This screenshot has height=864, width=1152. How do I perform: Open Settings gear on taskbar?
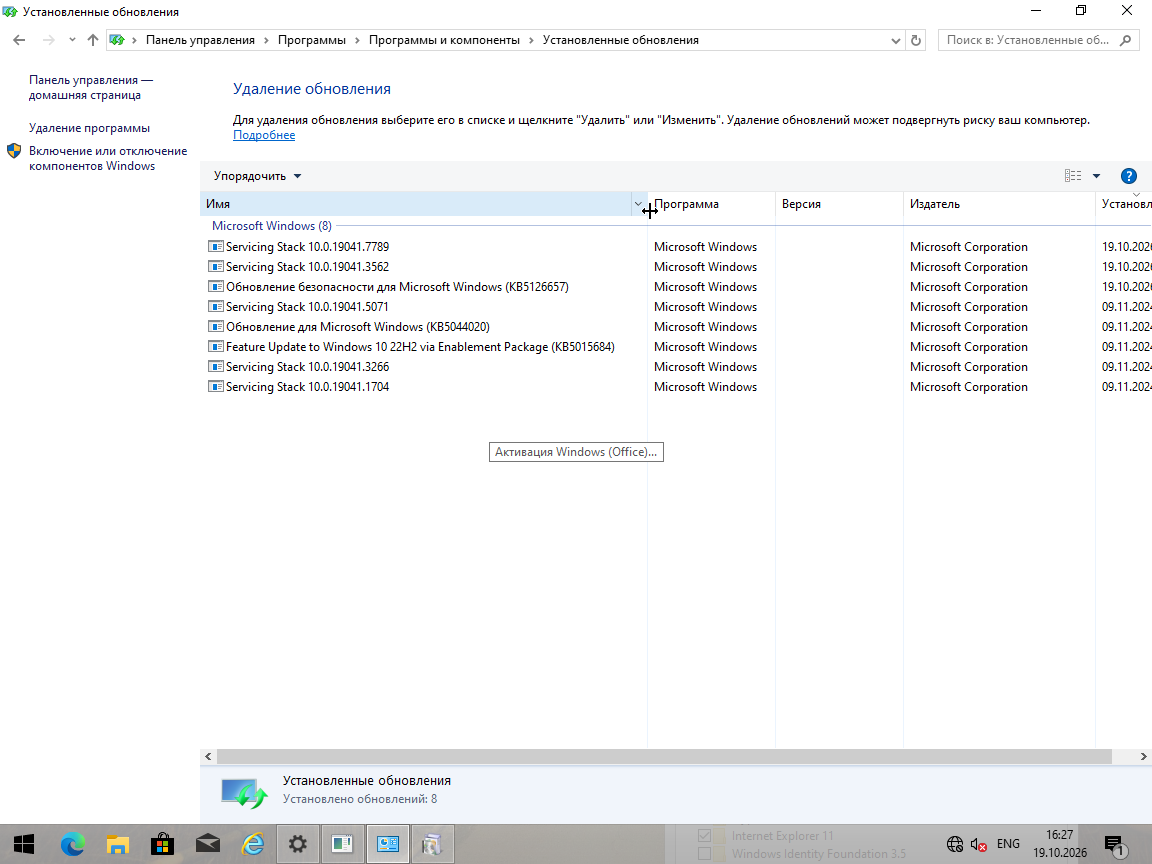tap(298, 844)
